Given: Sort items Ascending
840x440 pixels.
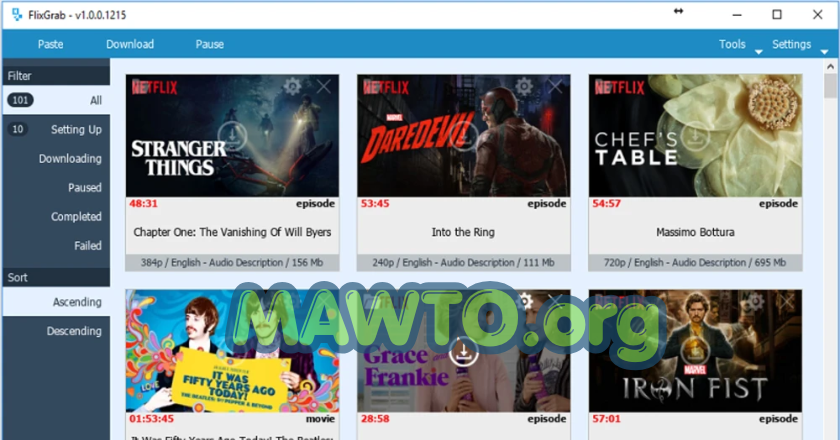Looking at the screenshot, I should click(x=56, y=302).
